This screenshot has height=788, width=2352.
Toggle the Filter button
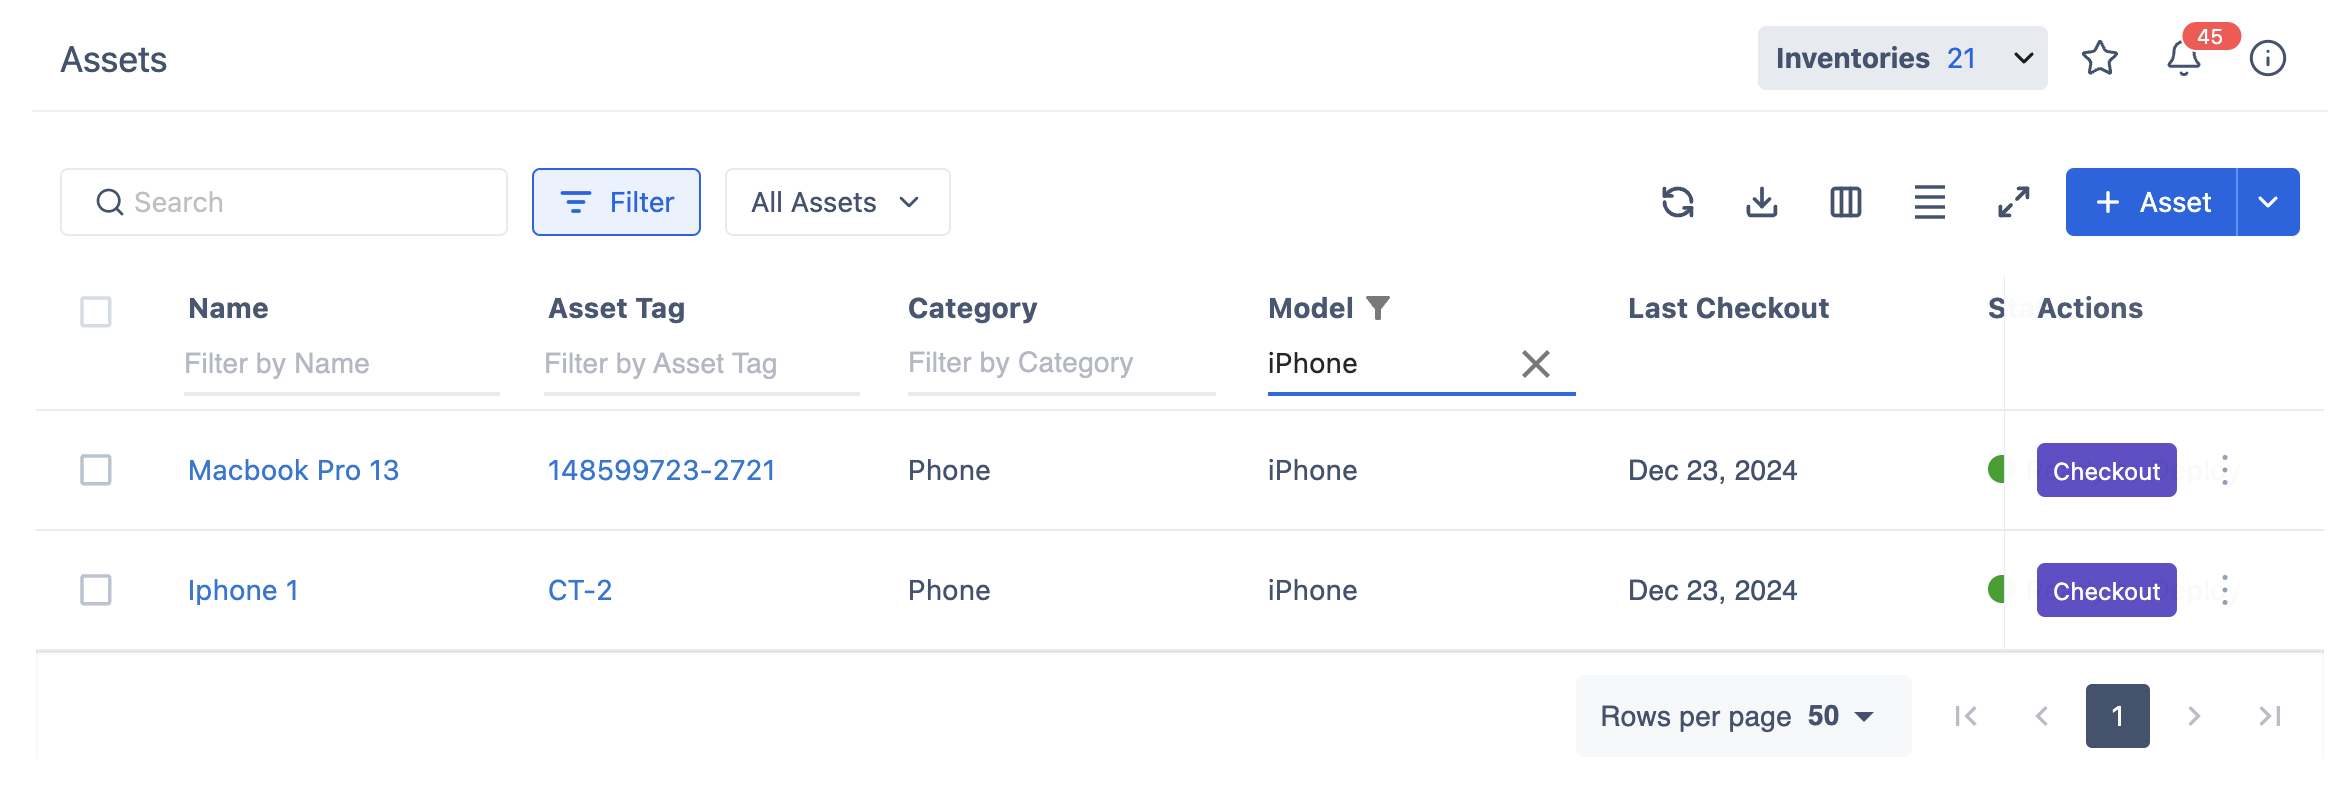[616, 202]
